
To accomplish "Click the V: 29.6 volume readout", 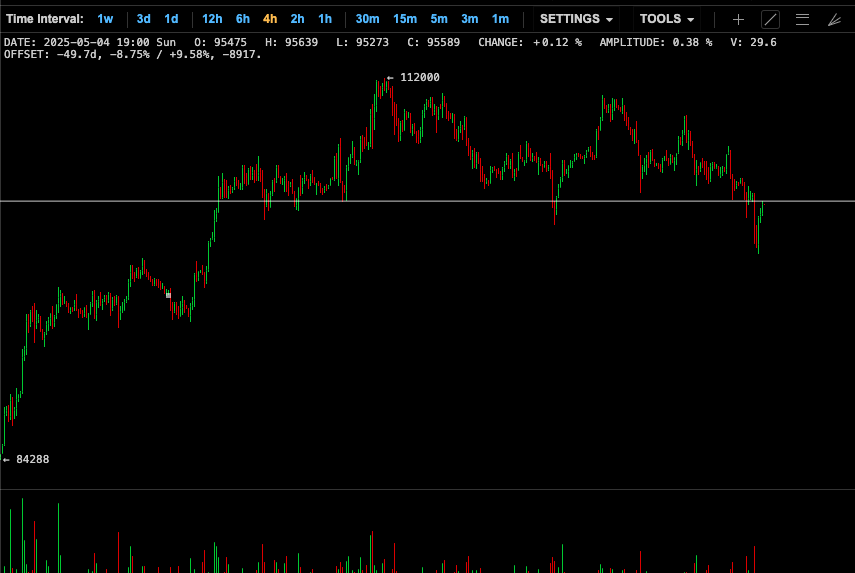I will [x=754, y=43].
